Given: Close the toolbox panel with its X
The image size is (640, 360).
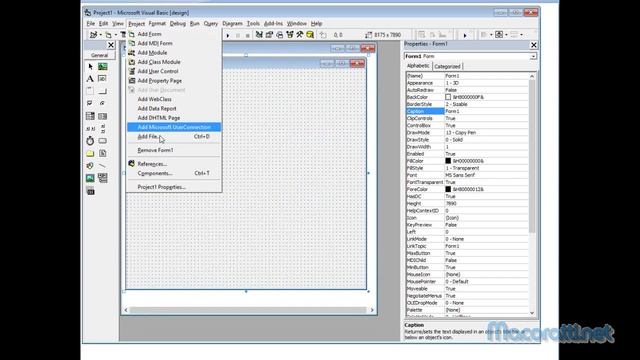Looking at the screenshot, I should (111, 45).
